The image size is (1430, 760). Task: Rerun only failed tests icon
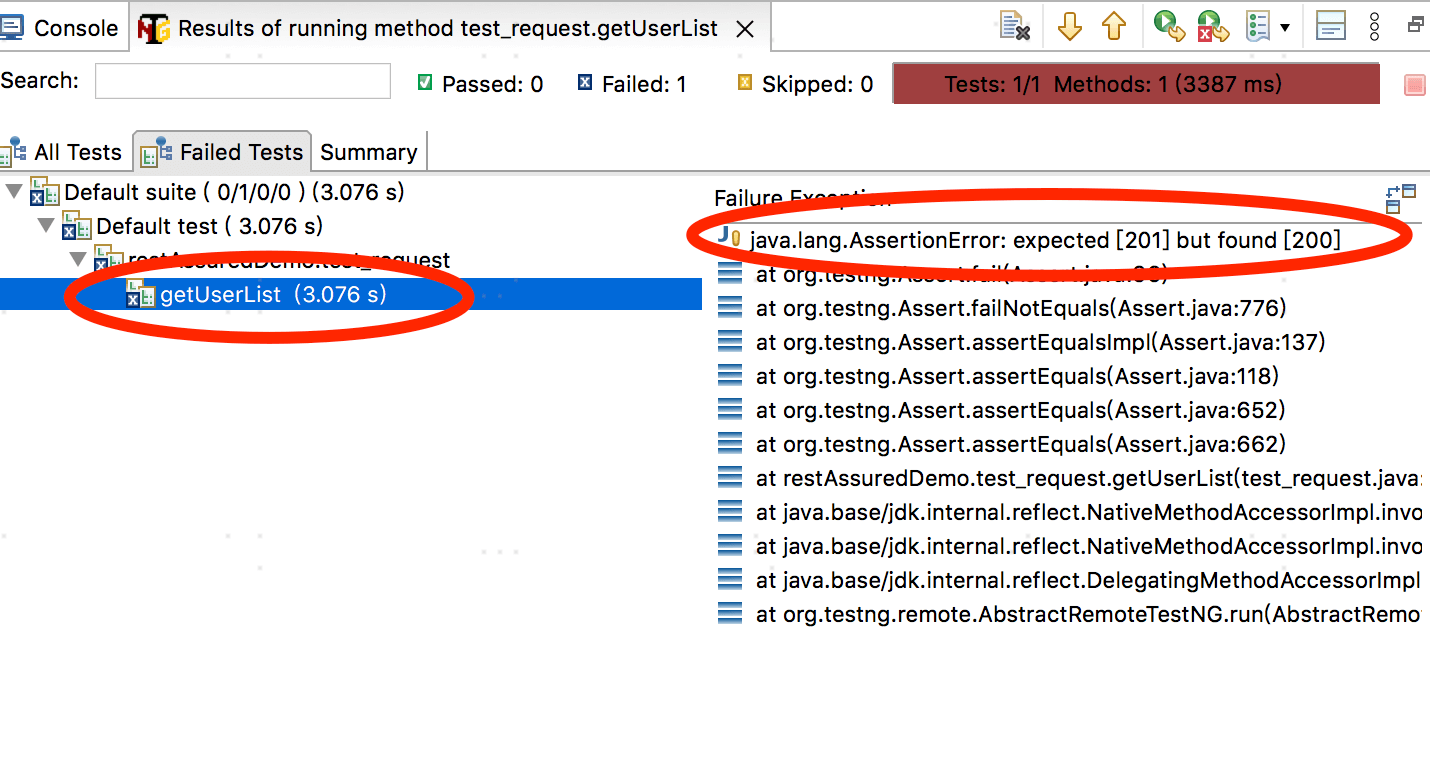tap(1213, 26)
